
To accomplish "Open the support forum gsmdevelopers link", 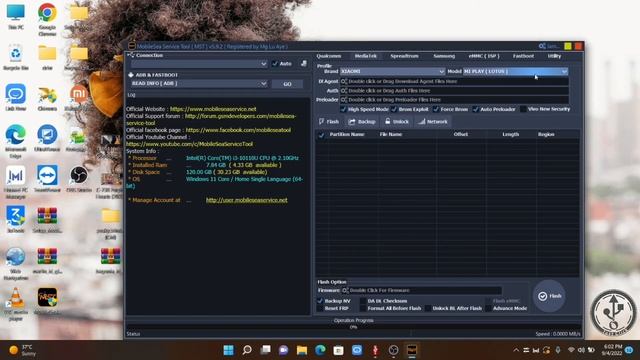I will click(x=240, y=116).
